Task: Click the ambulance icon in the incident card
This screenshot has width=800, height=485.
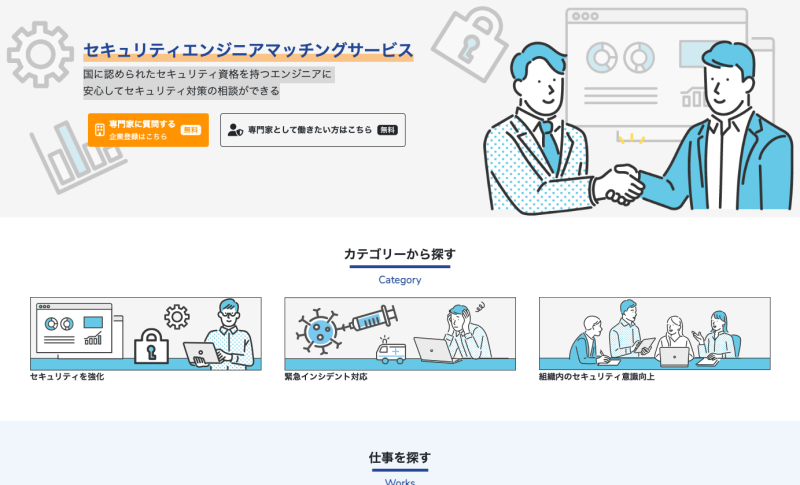Action: tap(391, 350)
